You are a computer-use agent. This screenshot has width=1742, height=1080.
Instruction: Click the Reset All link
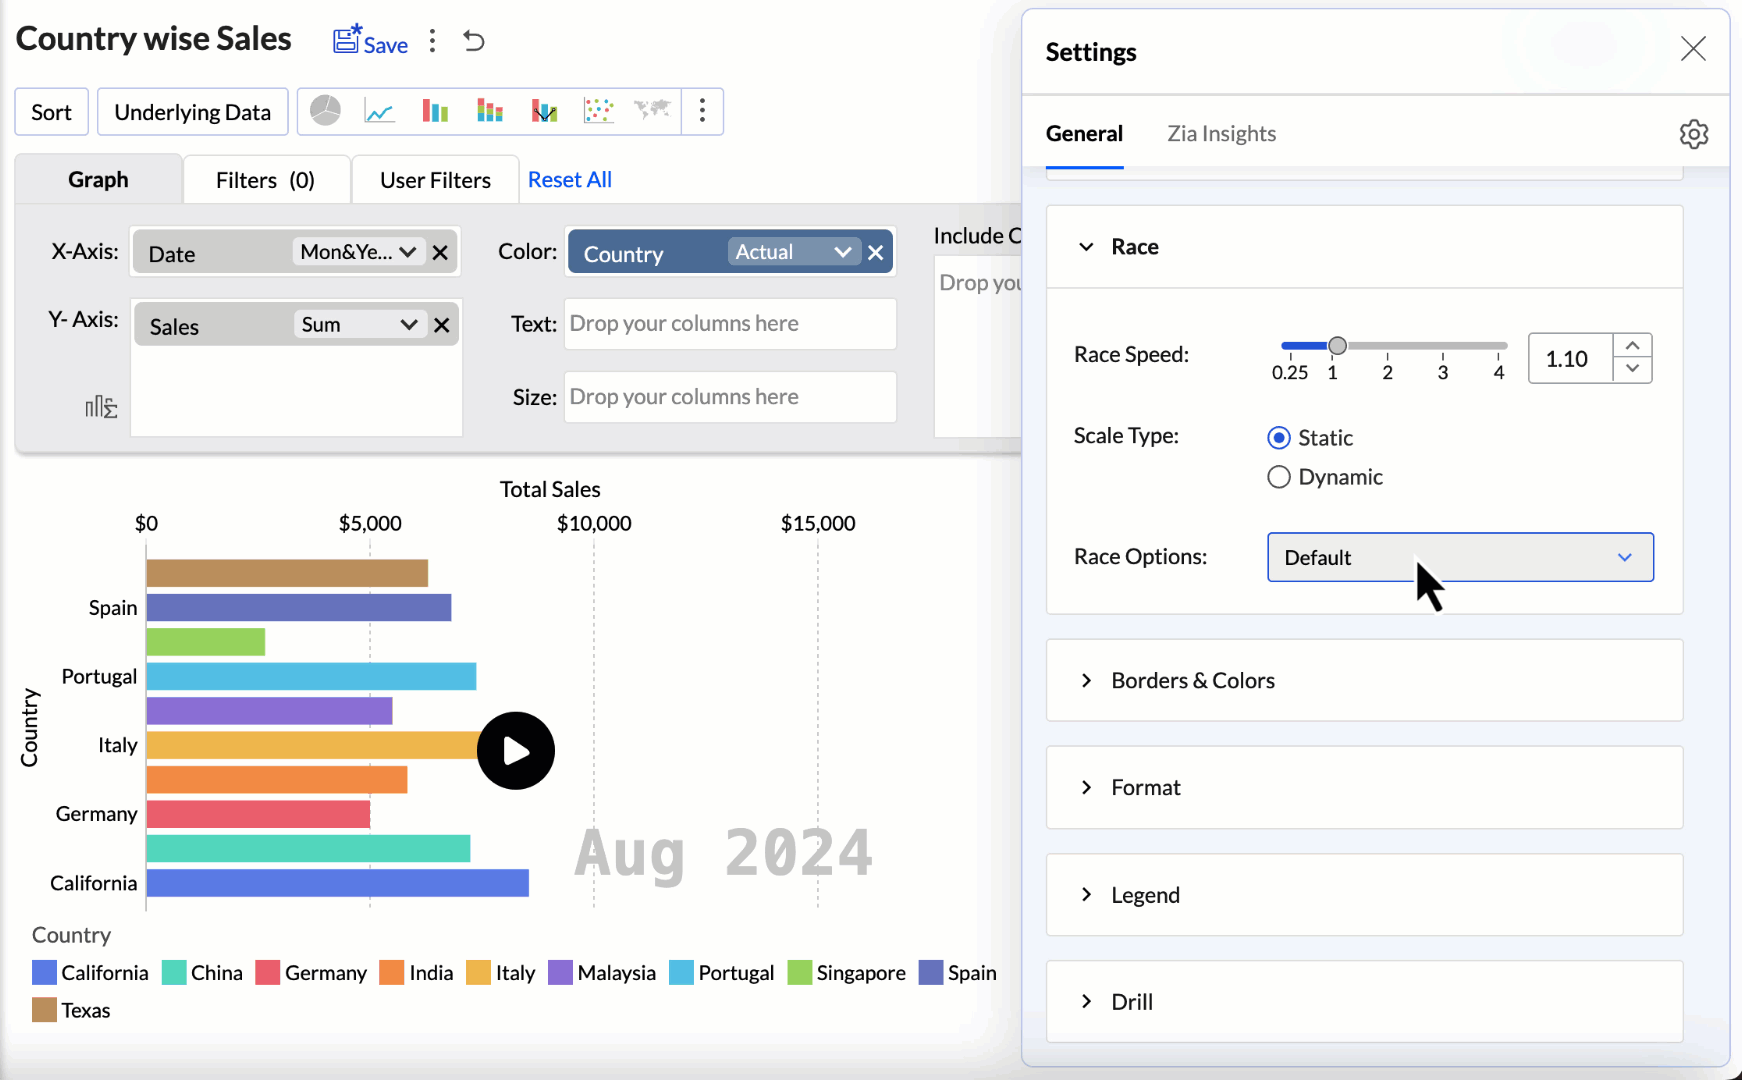click(570, 179)
